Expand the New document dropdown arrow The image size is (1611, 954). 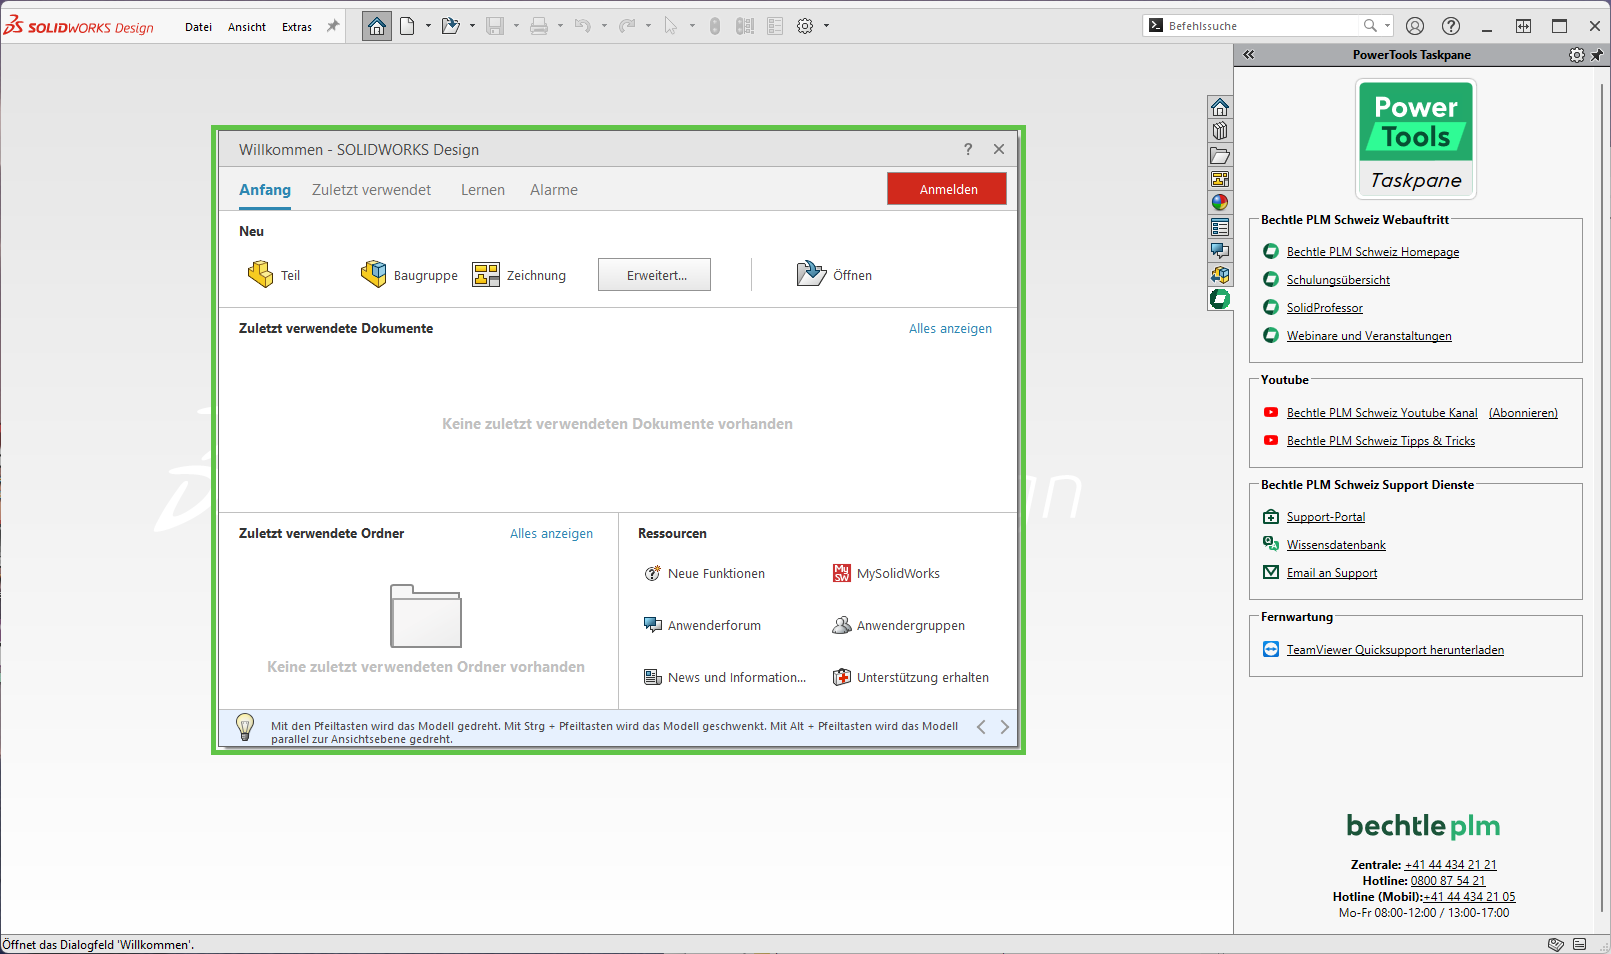428,26
